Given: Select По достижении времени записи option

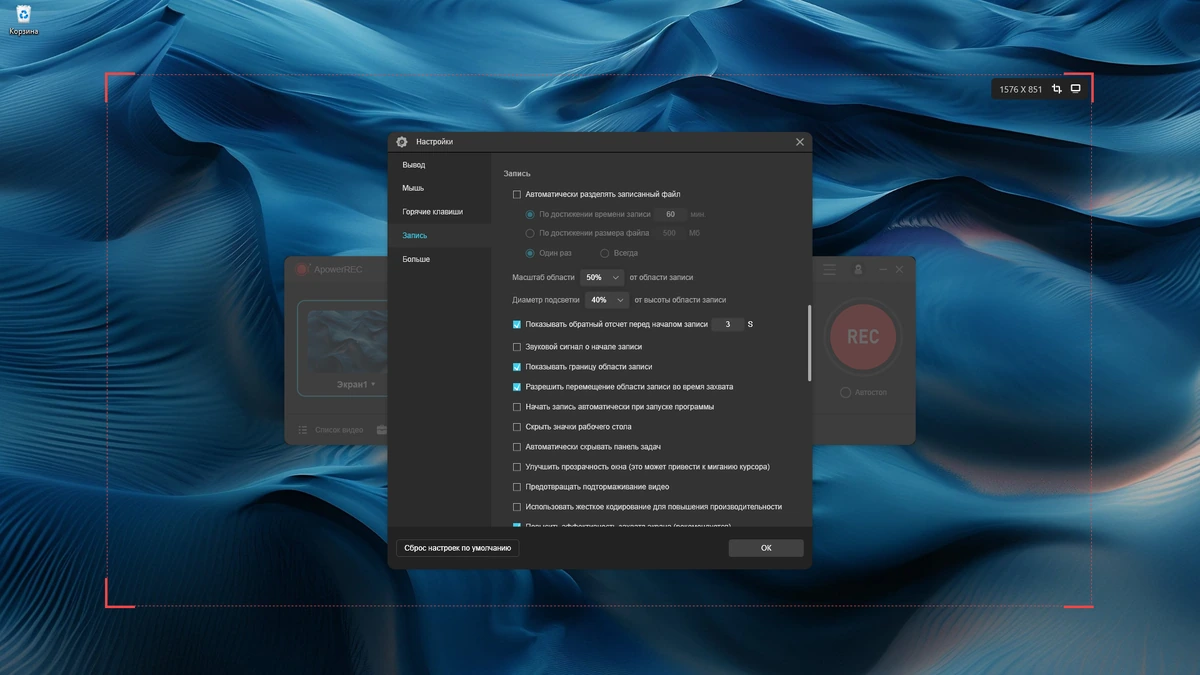Looking at the screenshot, I should 530,214.
